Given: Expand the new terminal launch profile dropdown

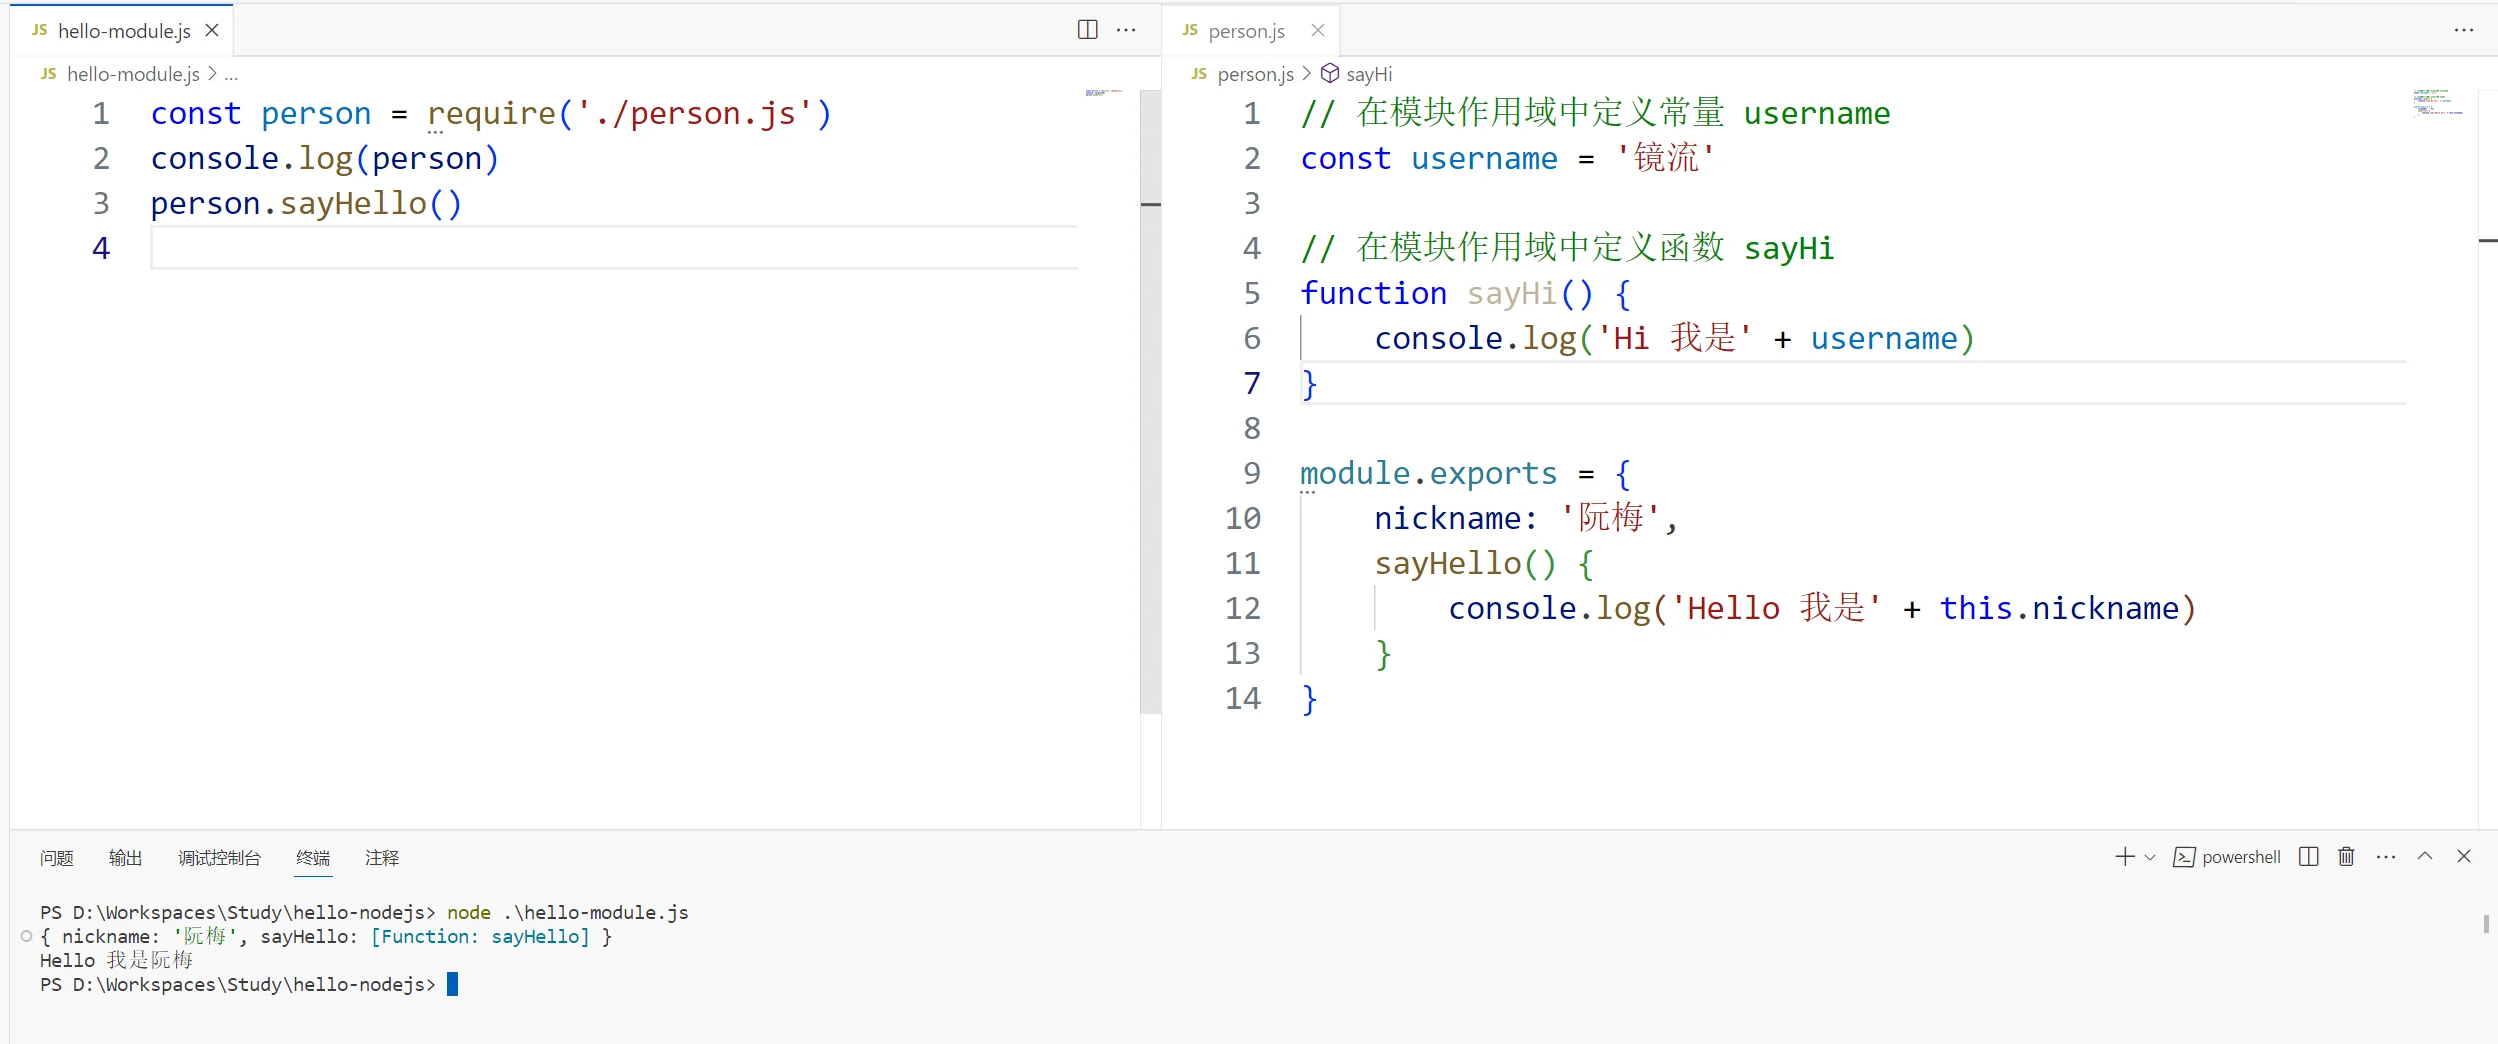Looking at the screenshot, I should click(2150, 858).
